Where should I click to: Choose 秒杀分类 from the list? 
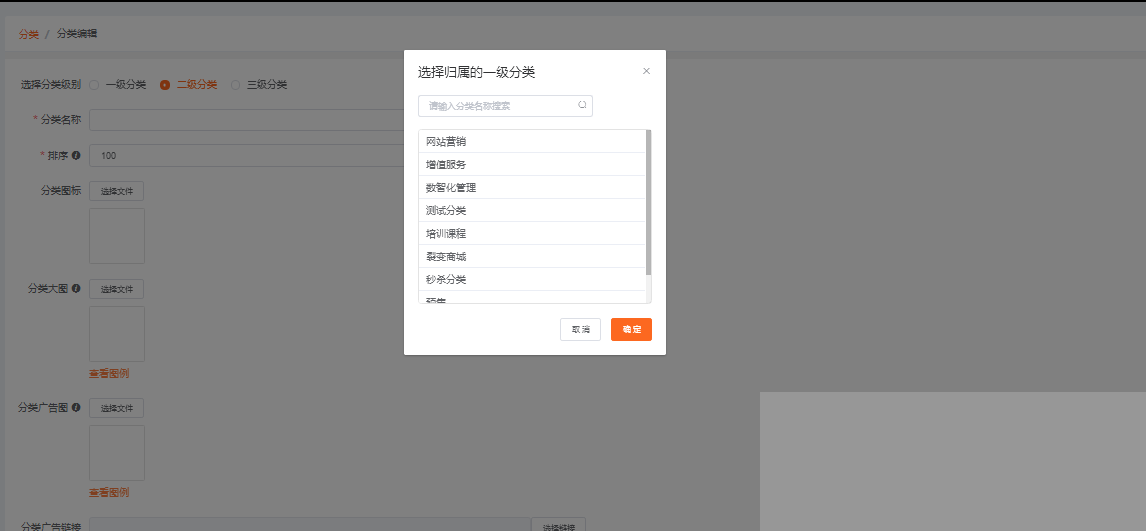coord(446,280)
